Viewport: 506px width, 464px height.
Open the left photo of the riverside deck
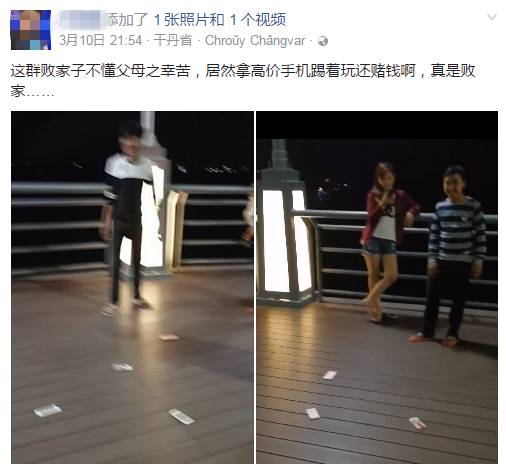coord(132,287)
